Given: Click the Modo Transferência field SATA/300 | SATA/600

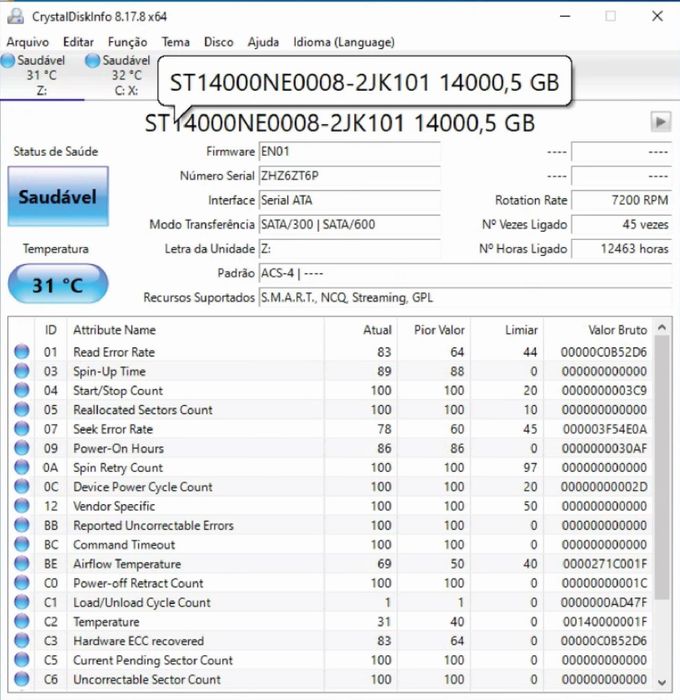Looking at the screenshot, I should point(350,225).
